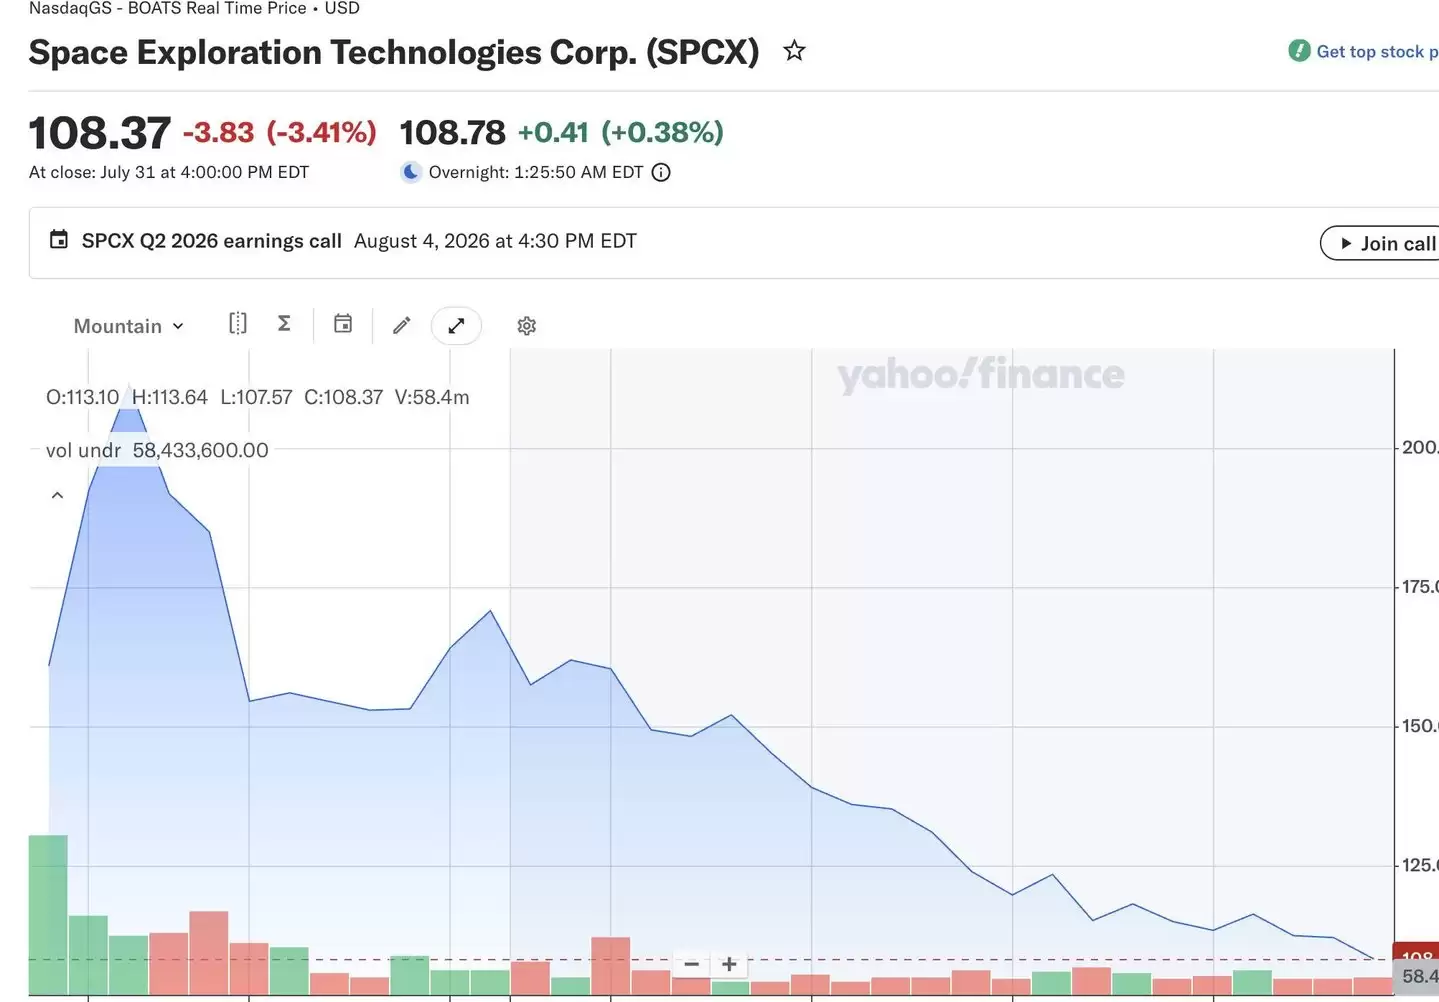Image resolution: width=1439 pixels, height=1002 pixels.
Task: Click the overnight moon icon
Action: 411,172
